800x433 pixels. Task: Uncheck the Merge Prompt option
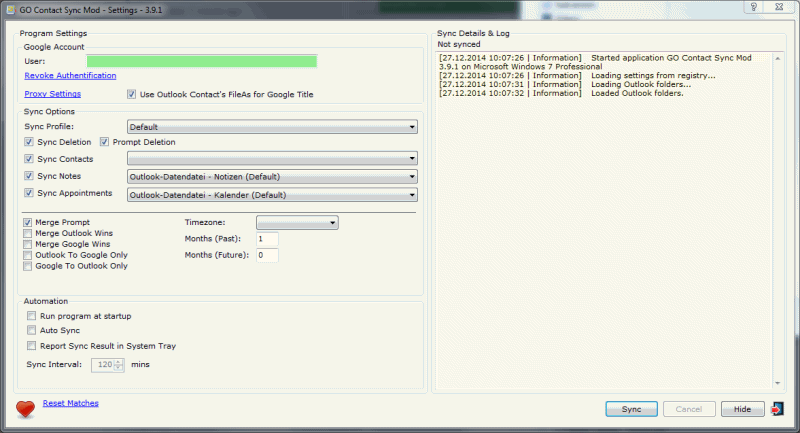point(28,222)
